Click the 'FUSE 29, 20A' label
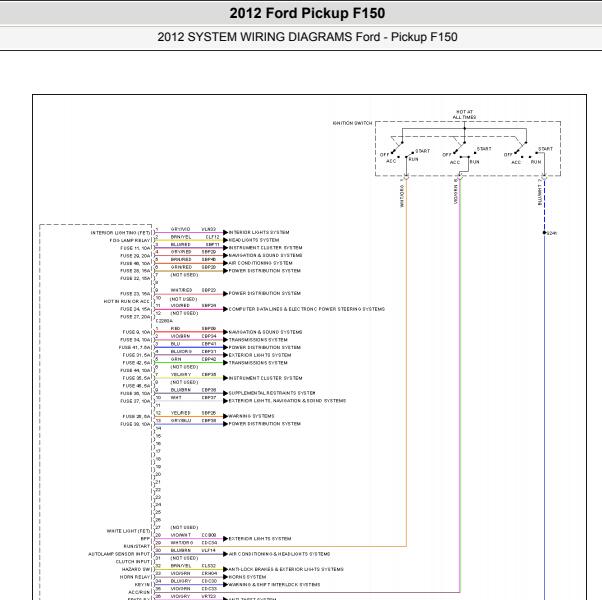Image resolution: width=602 pixels, height=600 pixels. coord(135,256)
